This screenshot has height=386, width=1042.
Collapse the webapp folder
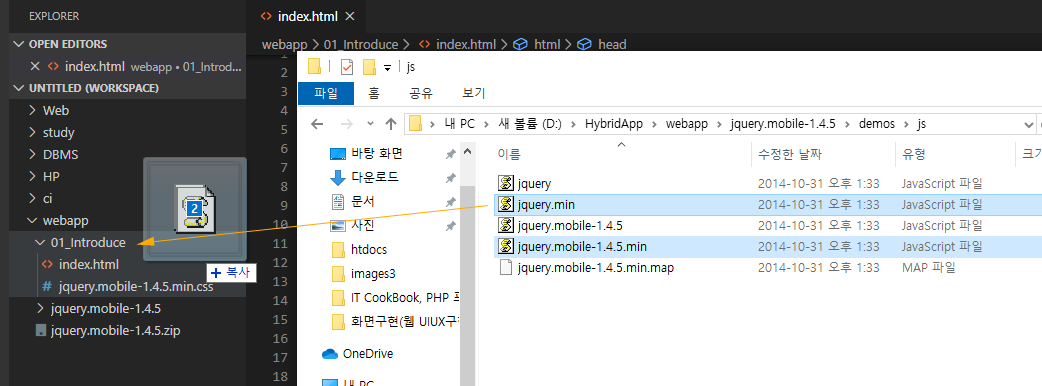pyautogui.click(x=33, y=220)
